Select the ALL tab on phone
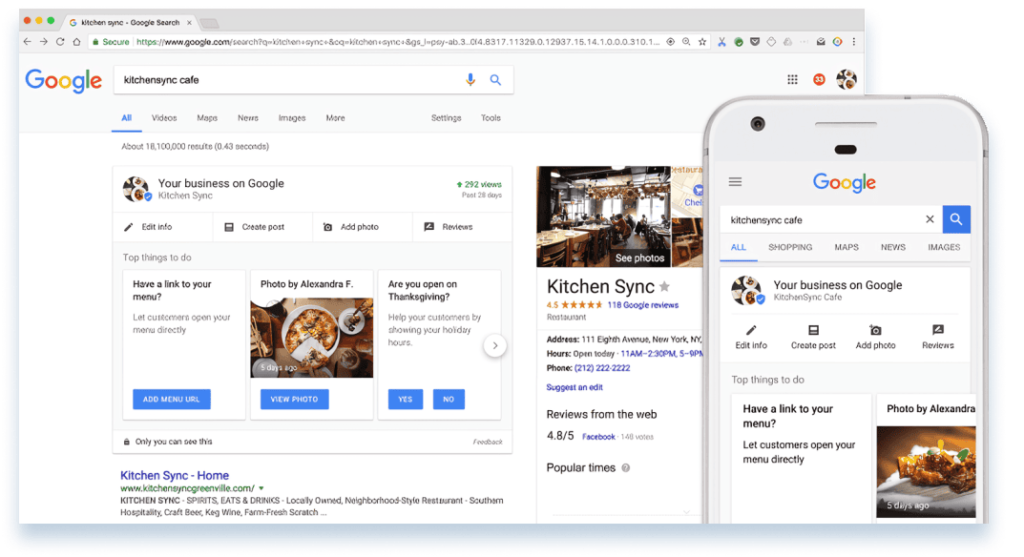The width and height of the screenshot is (1024, 557). tap(738, 247)
